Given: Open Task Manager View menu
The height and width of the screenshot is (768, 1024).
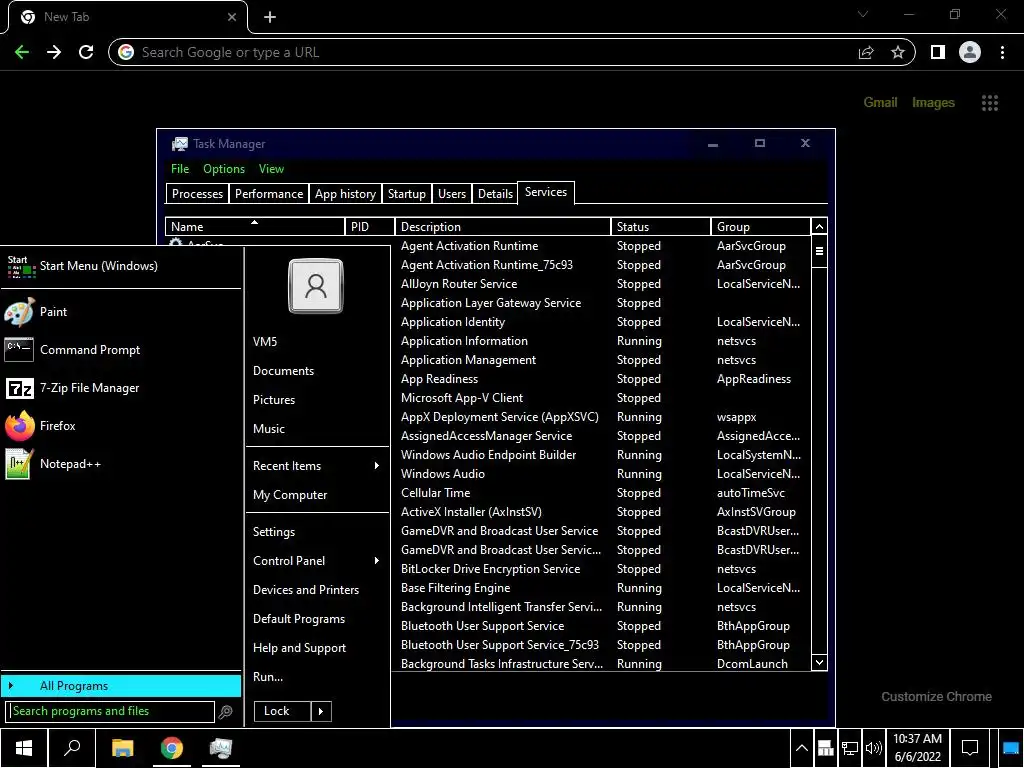Looking at the screenshot, I should click(x=271, y=168).
